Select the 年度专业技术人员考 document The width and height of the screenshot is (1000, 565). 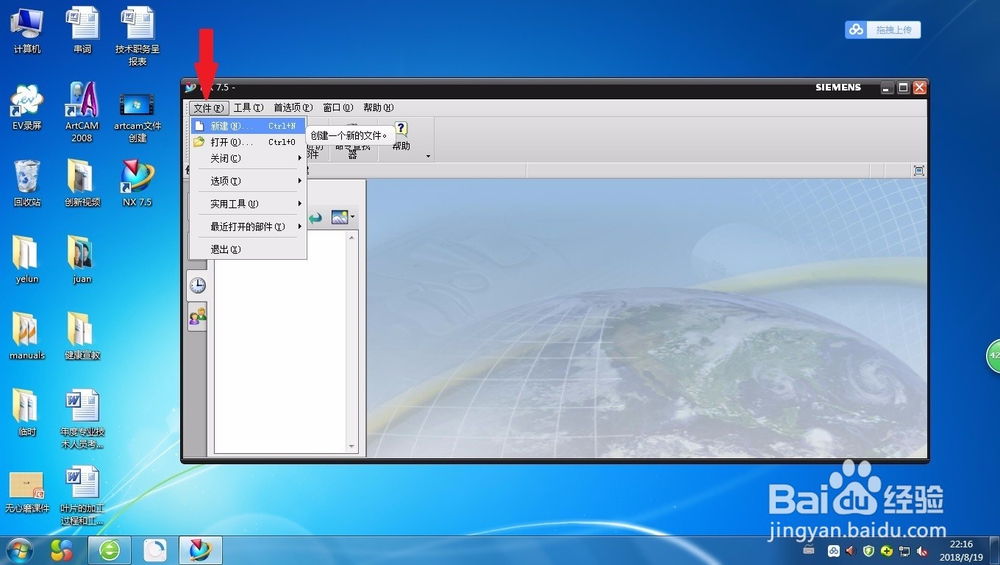(82, 419)
